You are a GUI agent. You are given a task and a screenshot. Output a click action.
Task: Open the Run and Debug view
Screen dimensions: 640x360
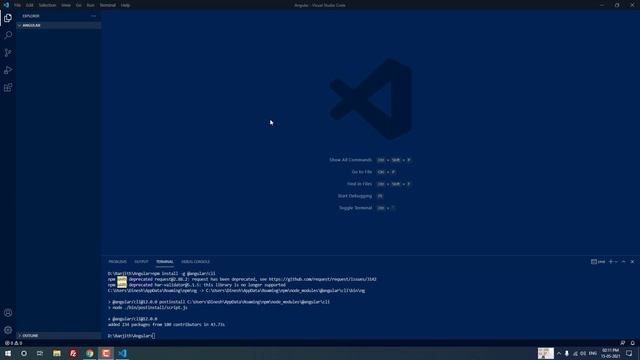(8, 70)
